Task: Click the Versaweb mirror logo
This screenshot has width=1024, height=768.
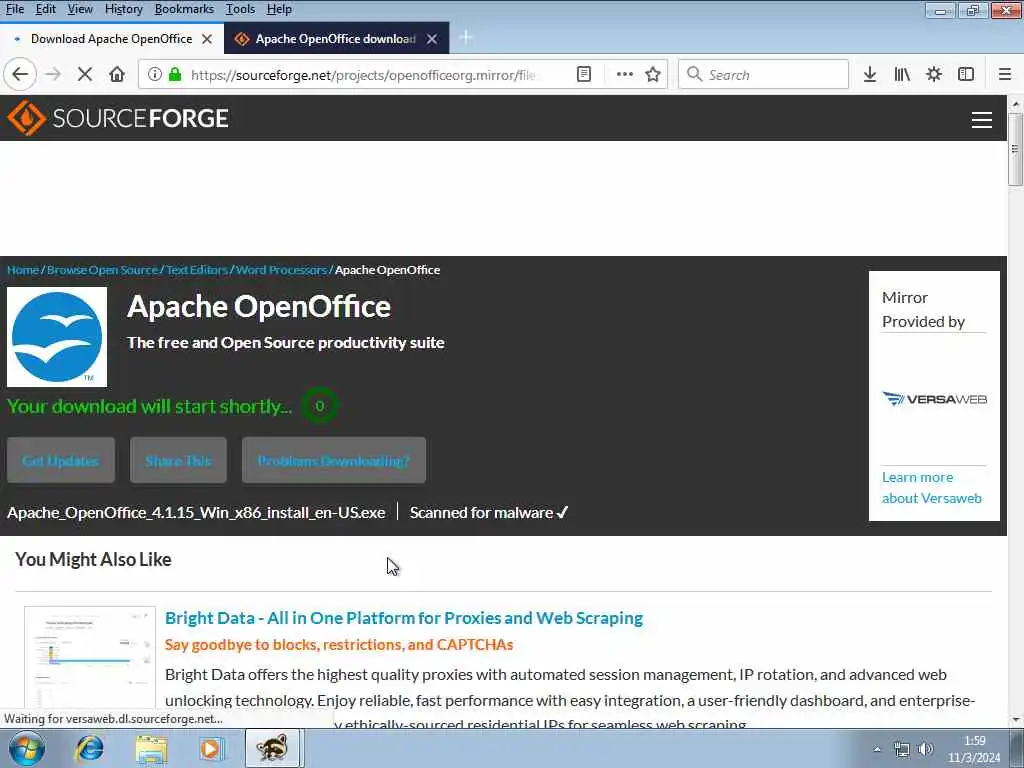Action: (x=935, y=399)
